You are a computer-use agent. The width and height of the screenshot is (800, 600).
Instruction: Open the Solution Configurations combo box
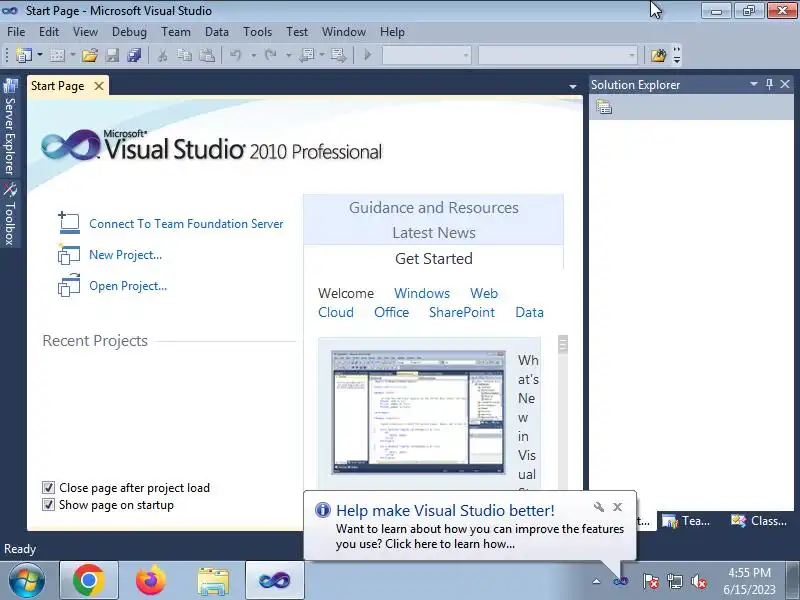[427, 55]
